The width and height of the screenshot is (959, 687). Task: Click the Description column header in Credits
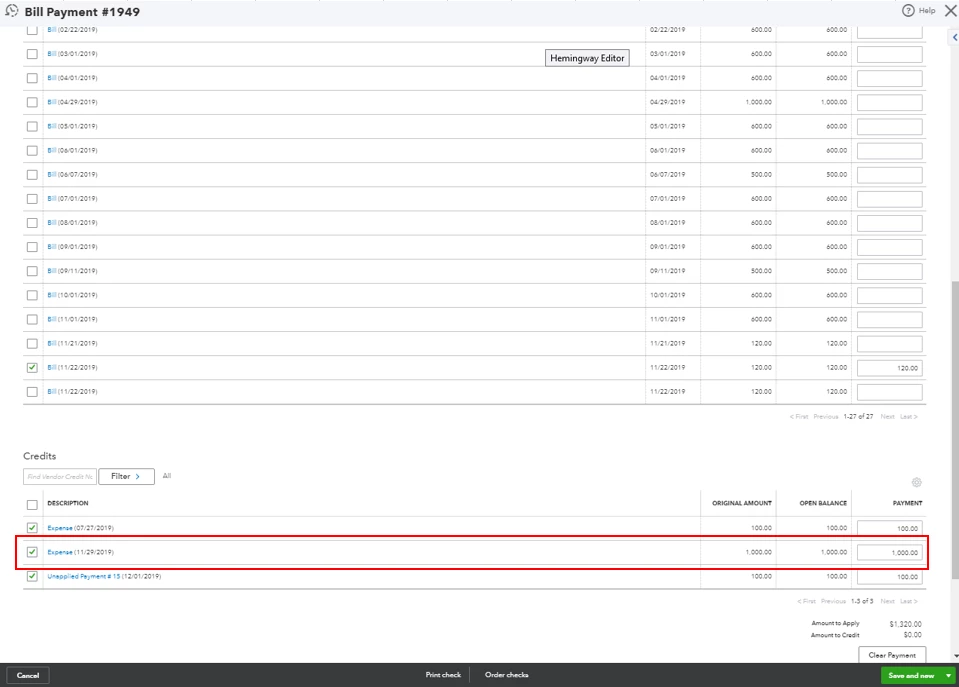tap(68, 503)
